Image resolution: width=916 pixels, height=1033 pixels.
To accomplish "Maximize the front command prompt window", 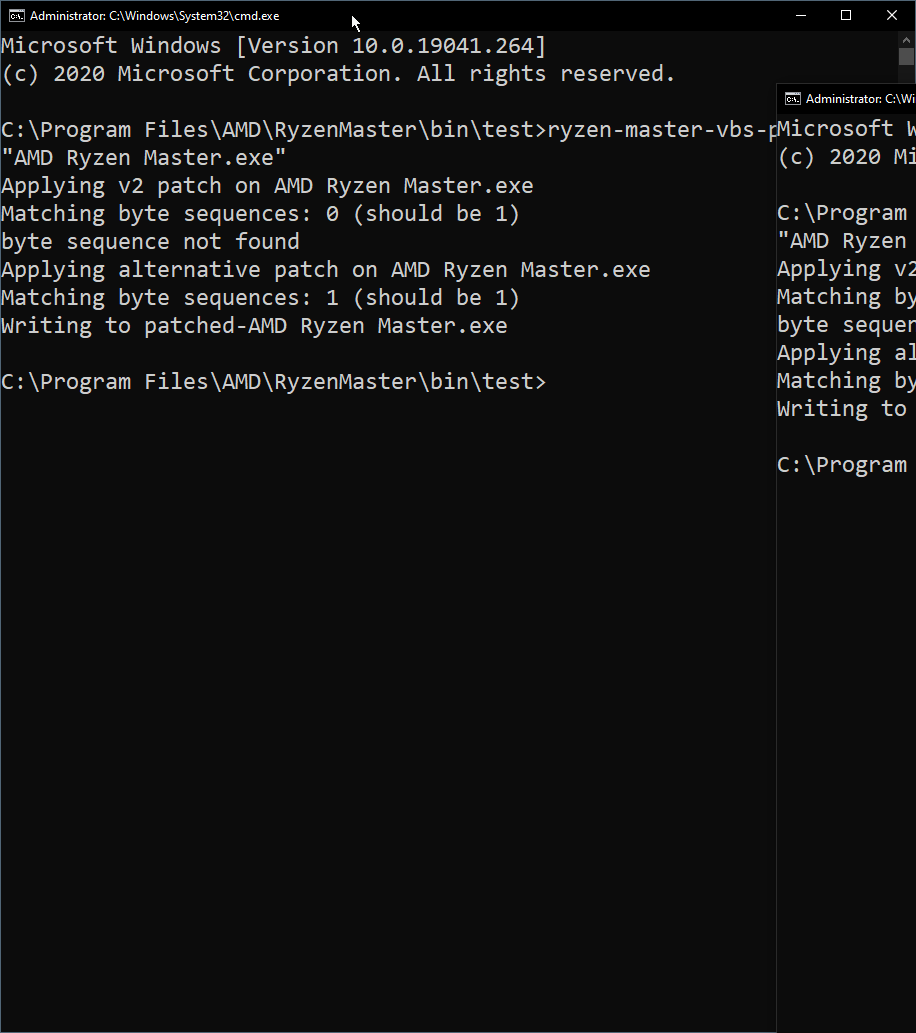I will tap(845, 15).
